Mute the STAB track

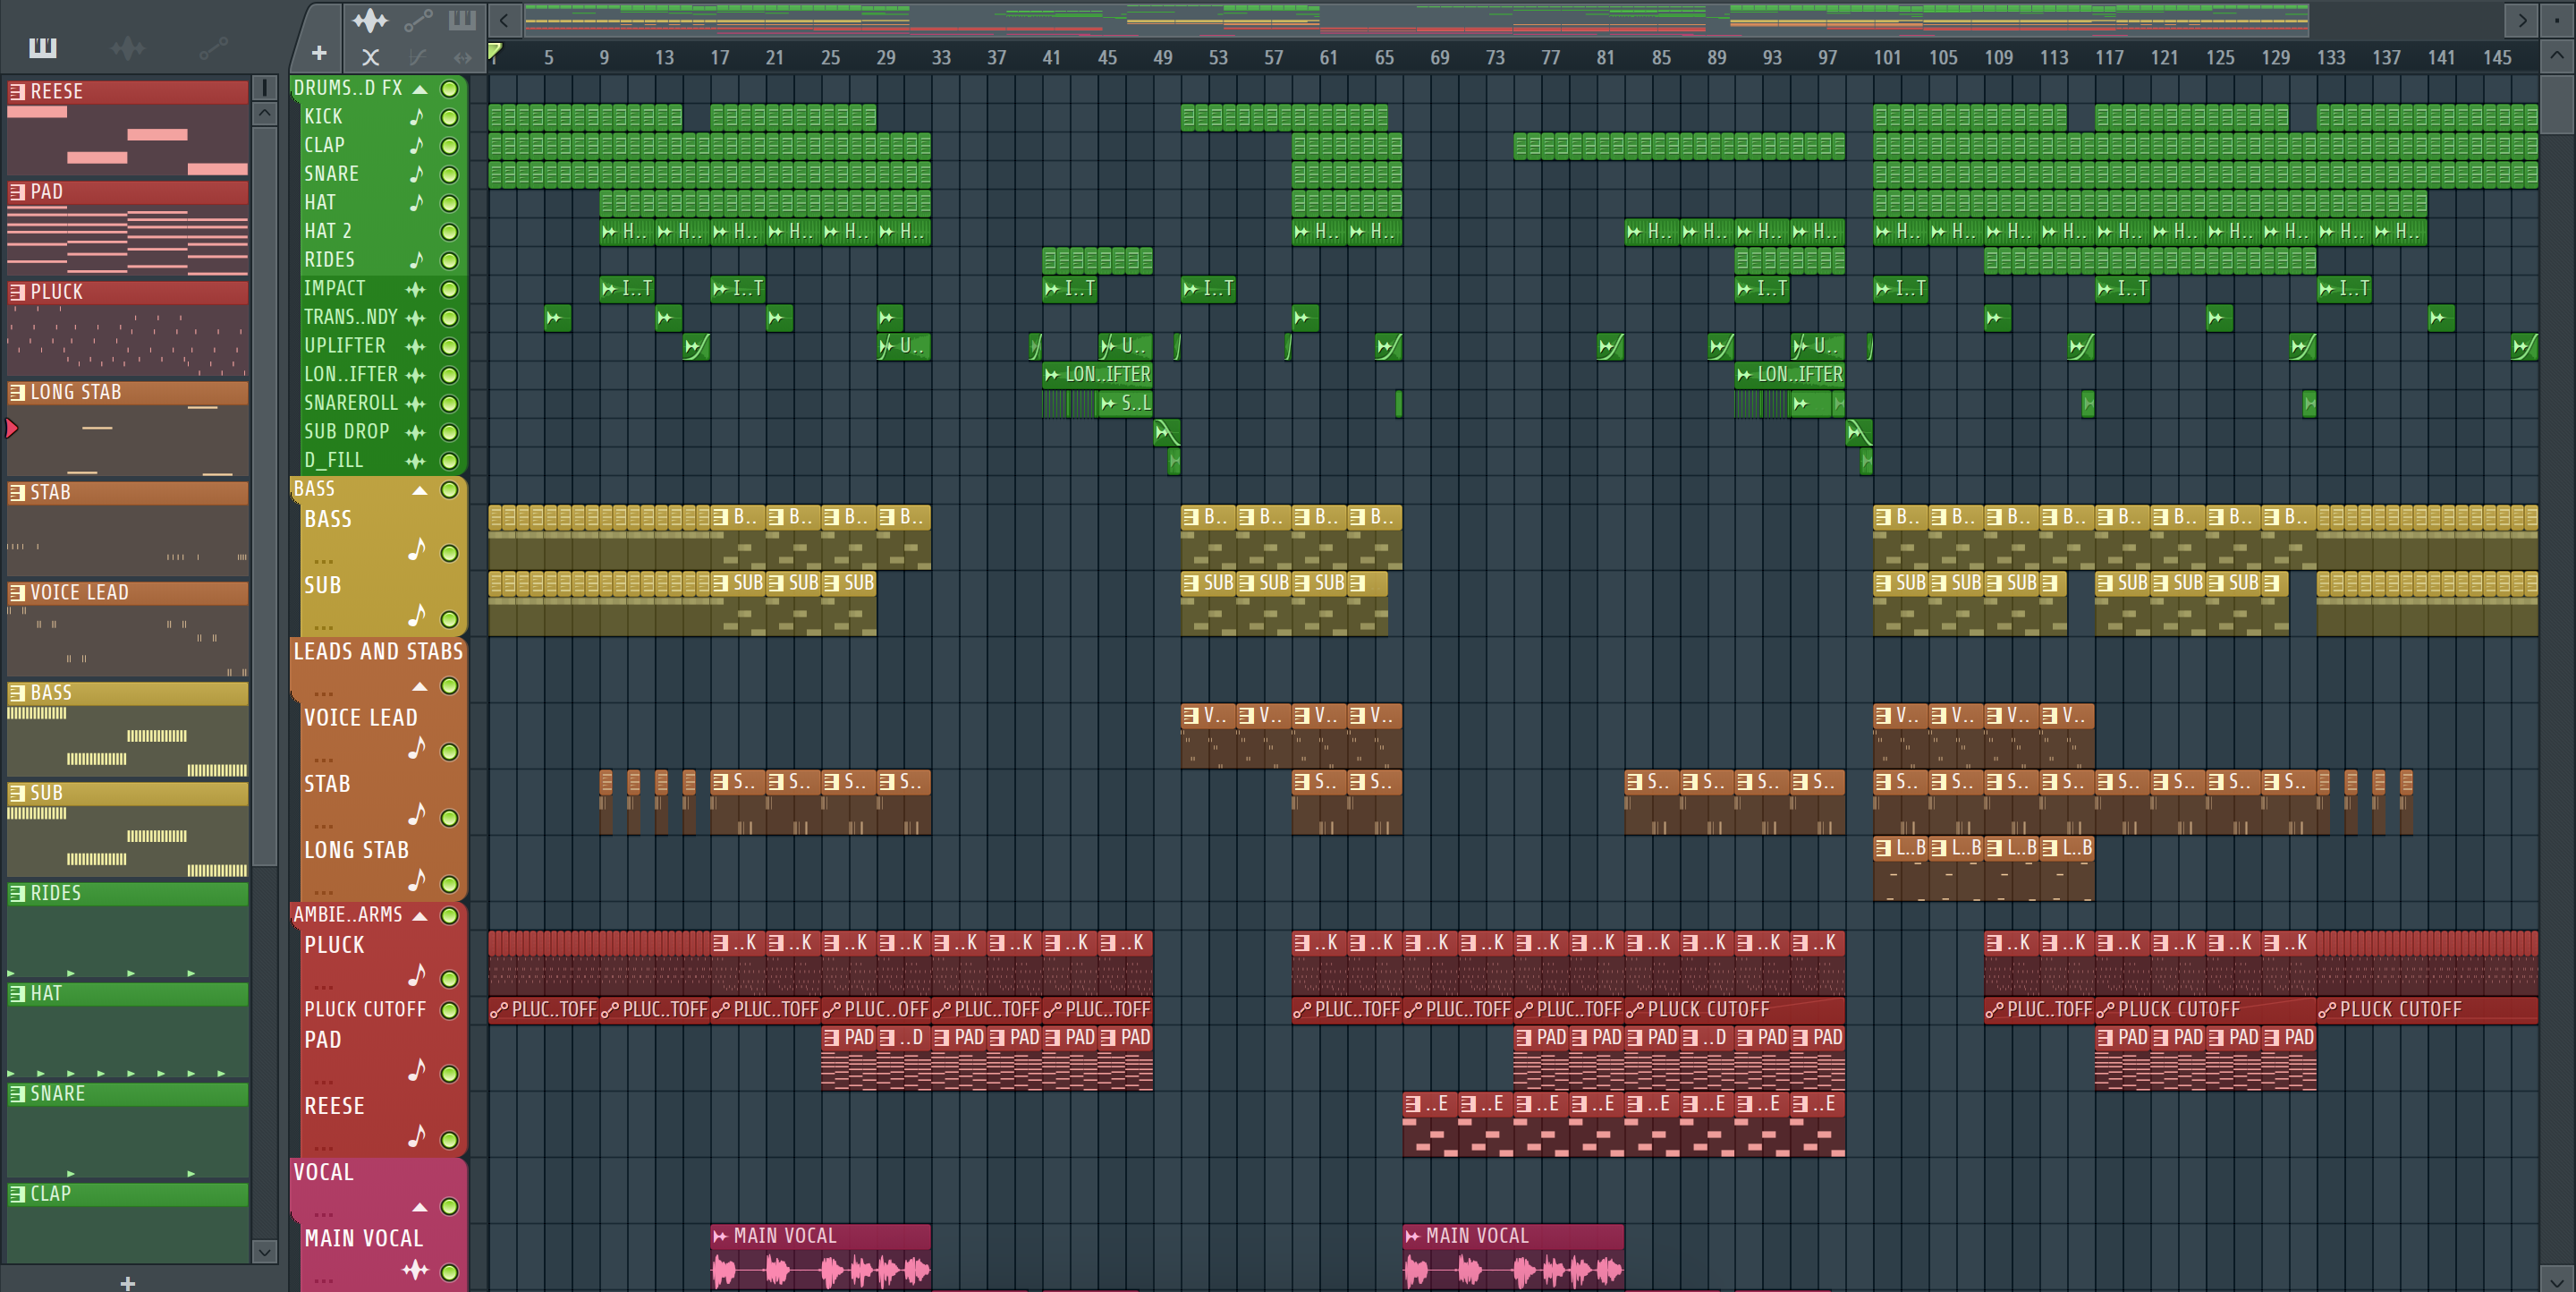tap(450, 818)
